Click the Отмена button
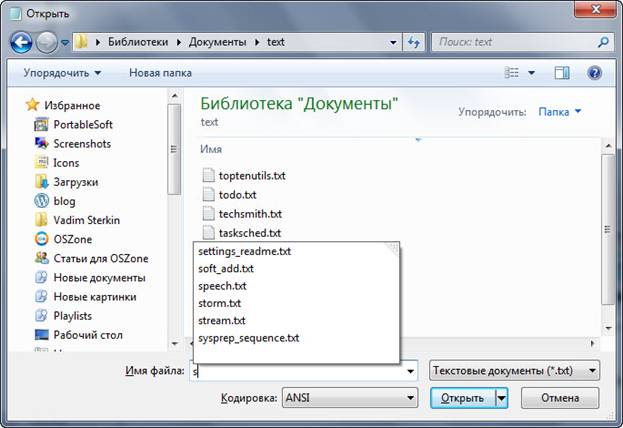This screenshot has width=623, height=428. (x=560, y=398)
